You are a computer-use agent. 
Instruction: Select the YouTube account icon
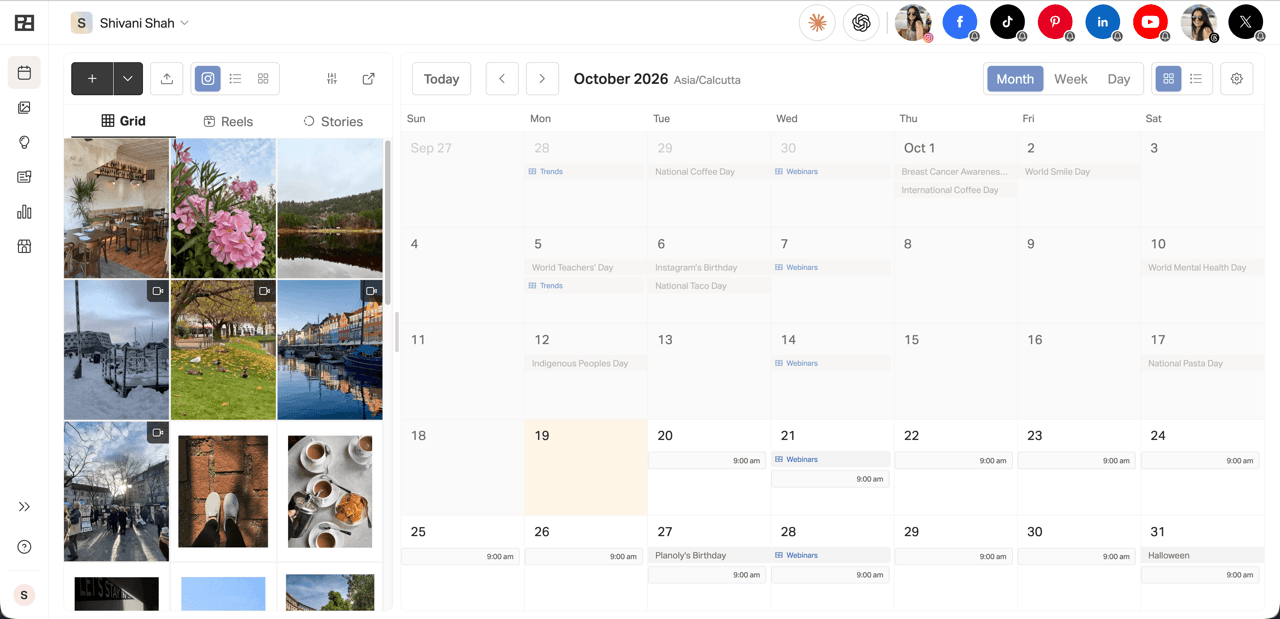point(1150,22)
